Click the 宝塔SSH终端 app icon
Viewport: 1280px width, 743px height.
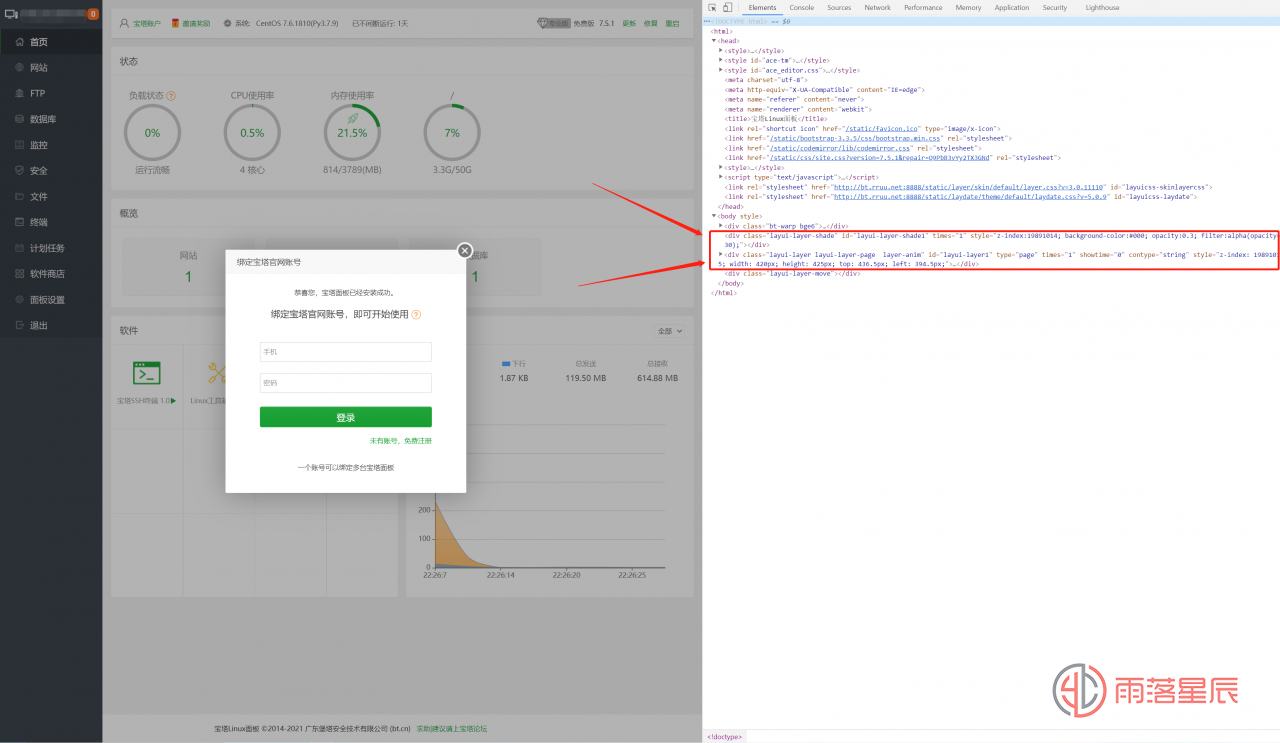147,373
